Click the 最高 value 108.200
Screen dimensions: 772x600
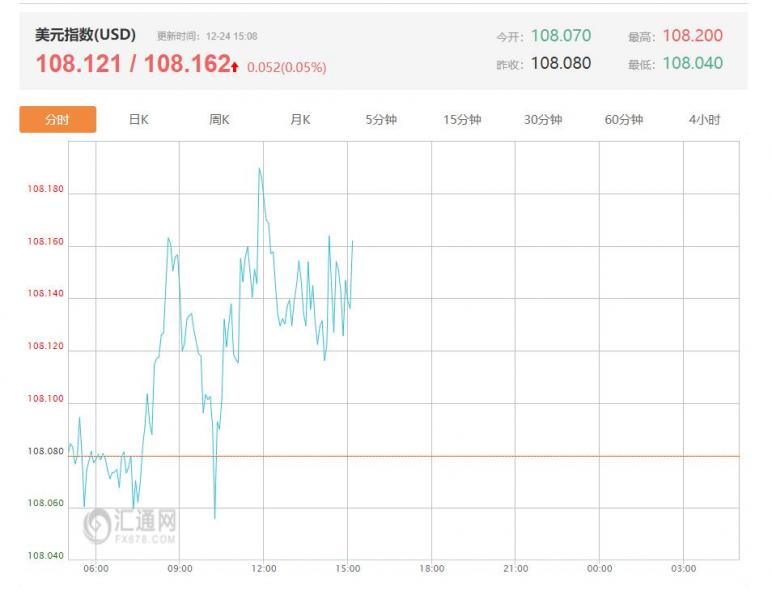(x=692, y=36)
